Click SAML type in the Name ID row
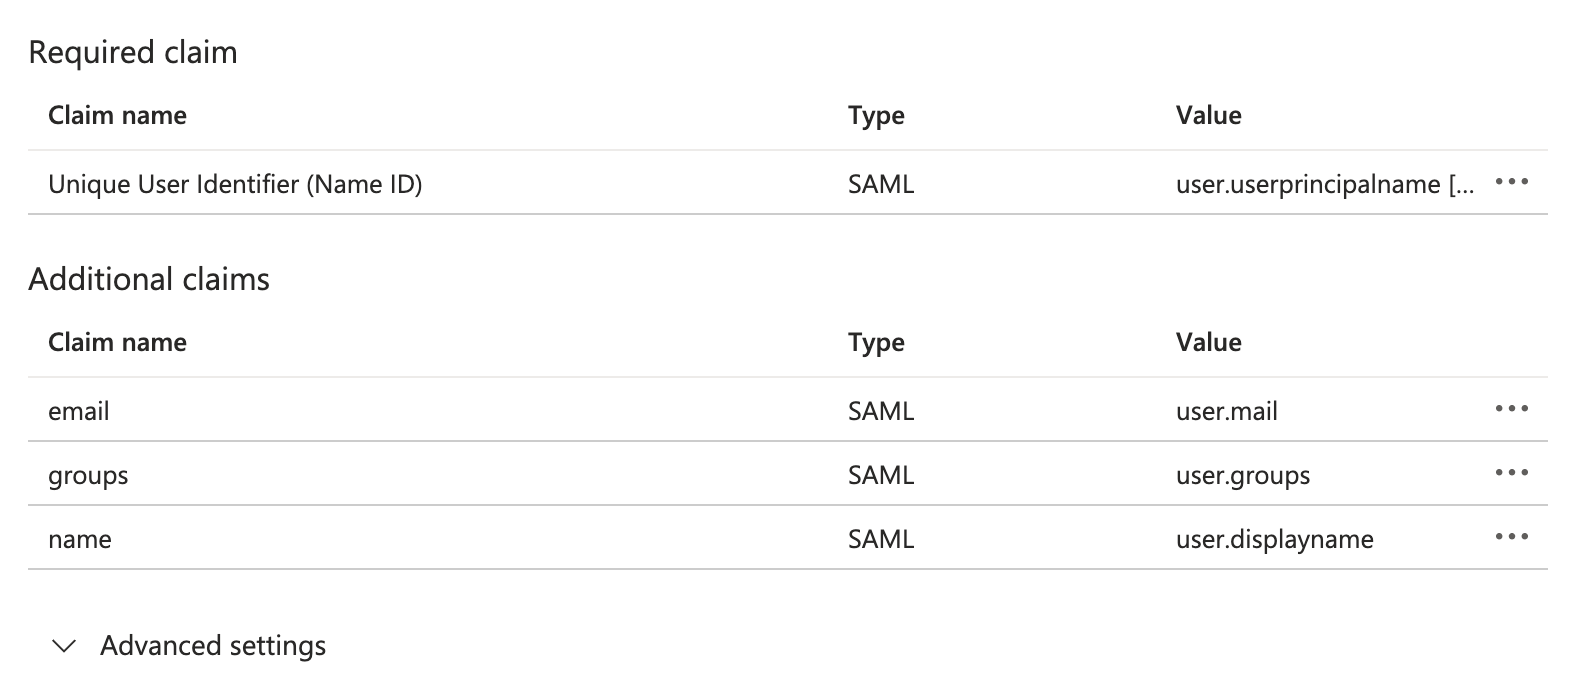Screen dimensions: 1584x700 (881, 185)
